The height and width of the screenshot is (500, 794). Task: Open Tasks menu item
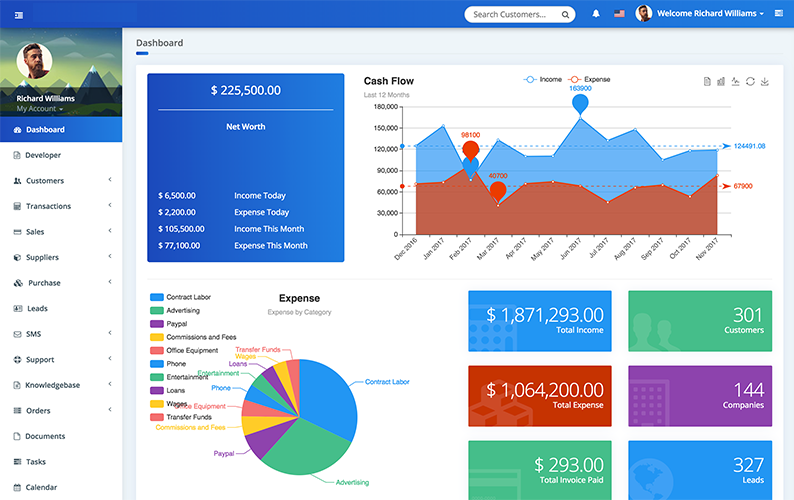tap(61, 461)
